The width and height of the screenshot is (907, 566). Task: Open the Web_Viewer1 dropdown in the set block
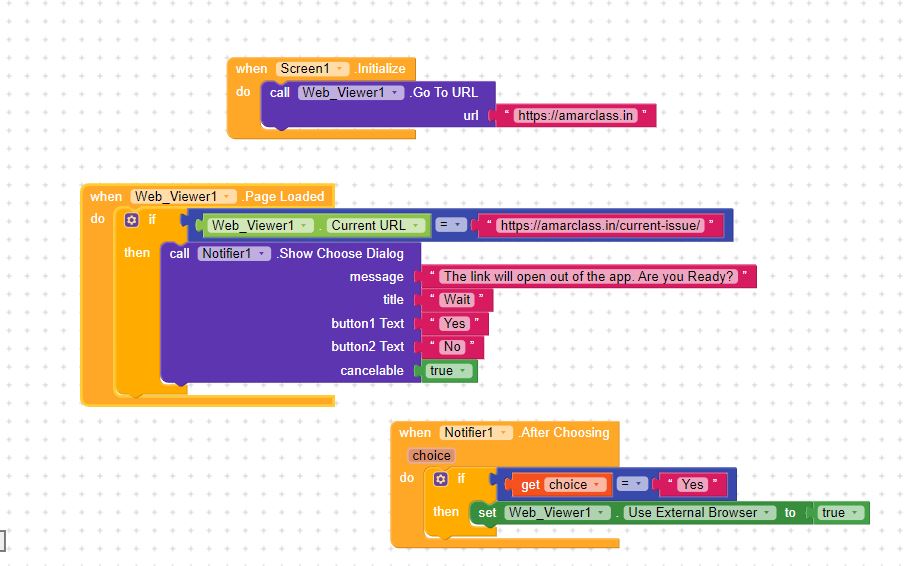558,513
